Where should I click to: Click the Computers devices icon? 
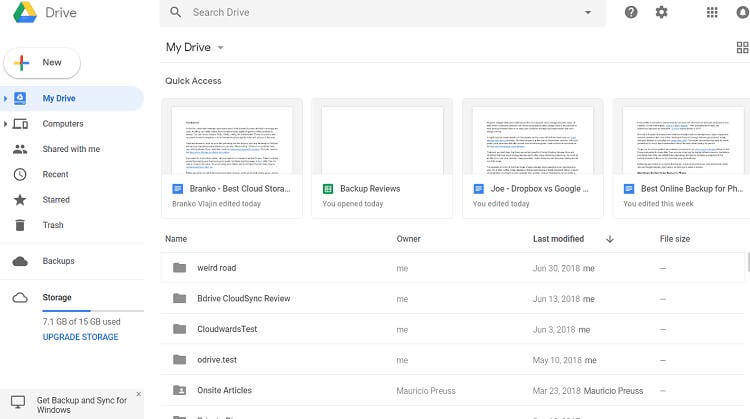point(20,124)
